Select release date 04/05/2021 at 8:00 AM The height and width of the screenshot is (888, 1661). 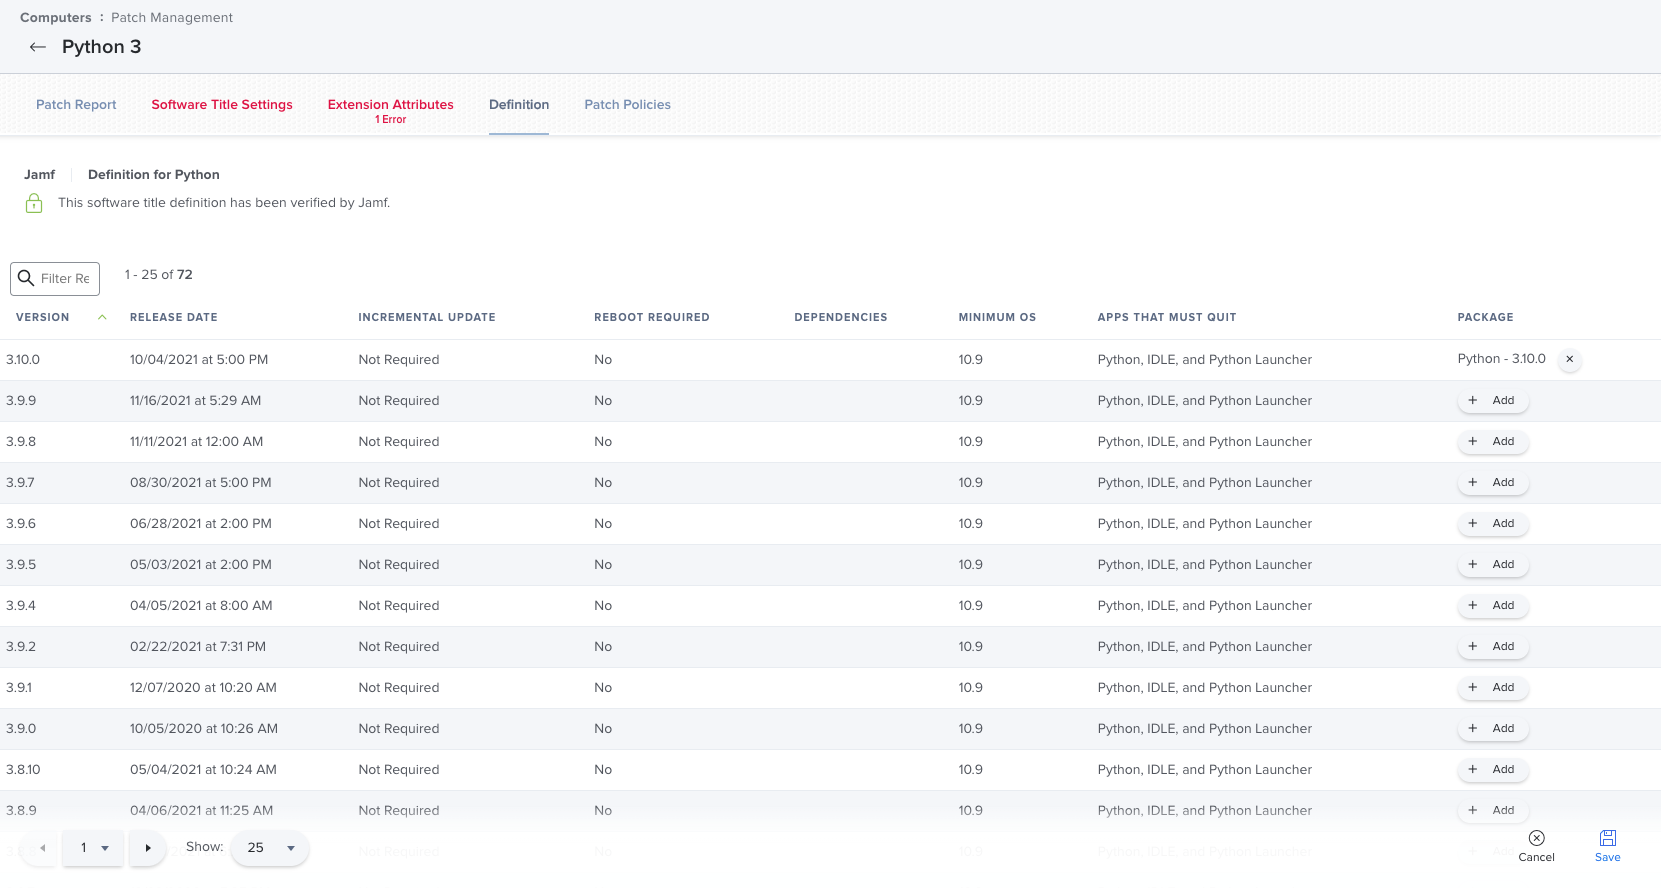point(201,605)
